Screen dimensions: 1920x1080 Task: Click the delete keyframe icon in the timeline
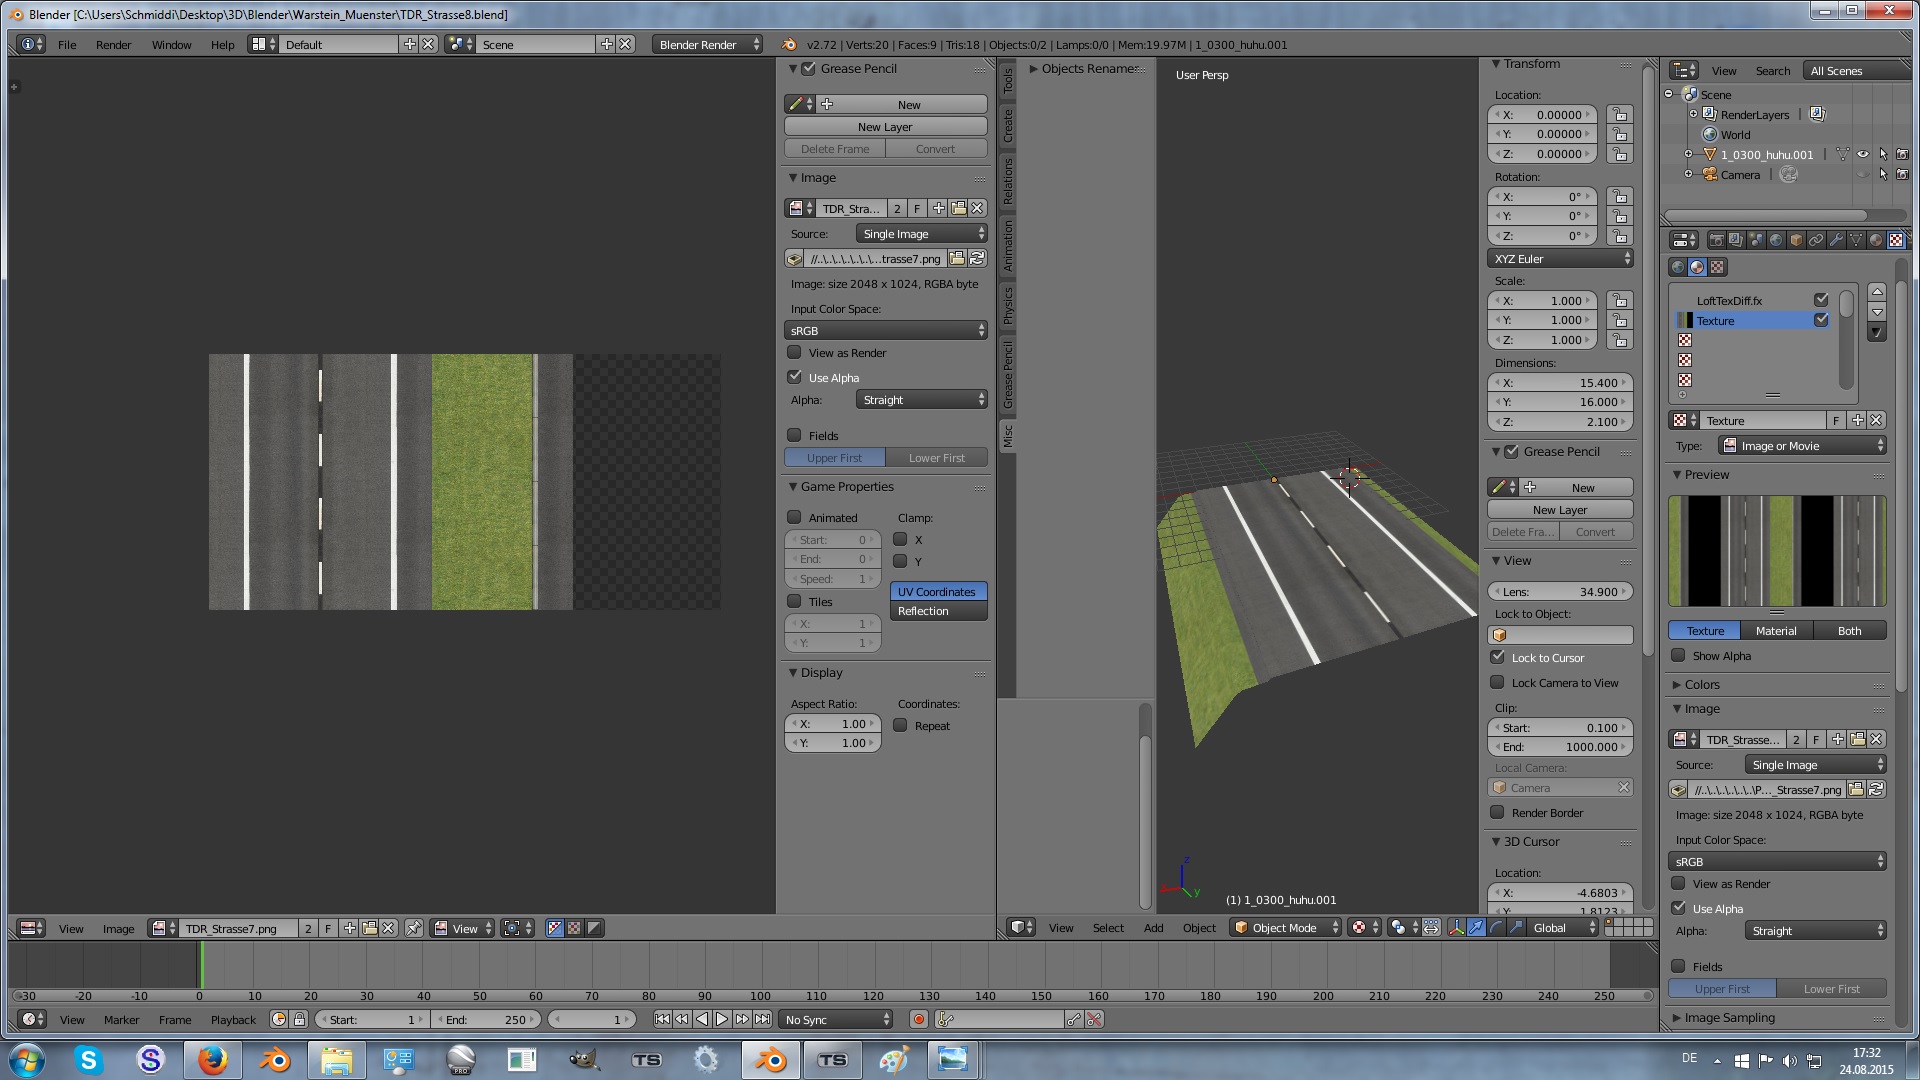(1094, 1019)
